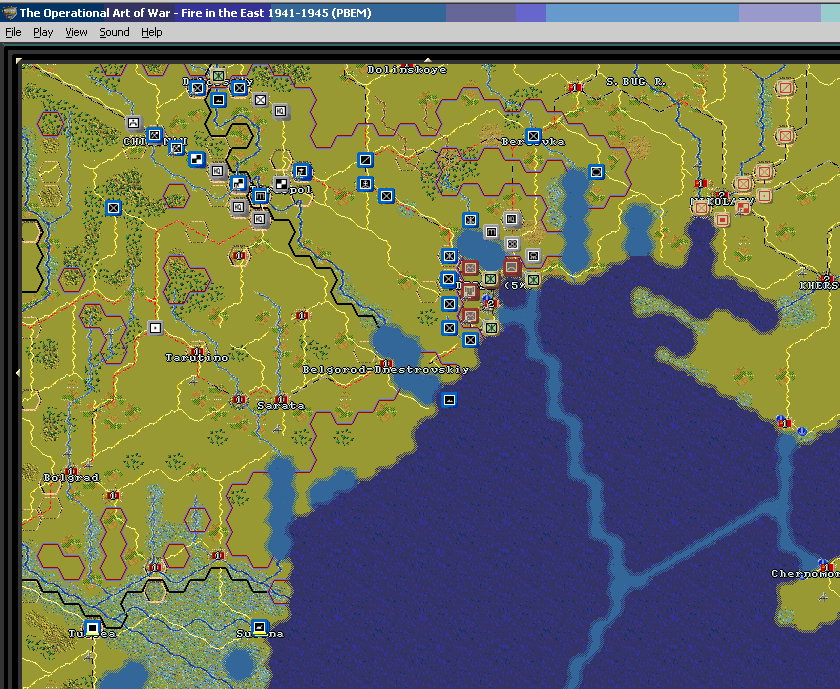This screenshot has width=840, height=689.
Task: Select the gray checkered unit at Tiraspol
Action: 281,184
